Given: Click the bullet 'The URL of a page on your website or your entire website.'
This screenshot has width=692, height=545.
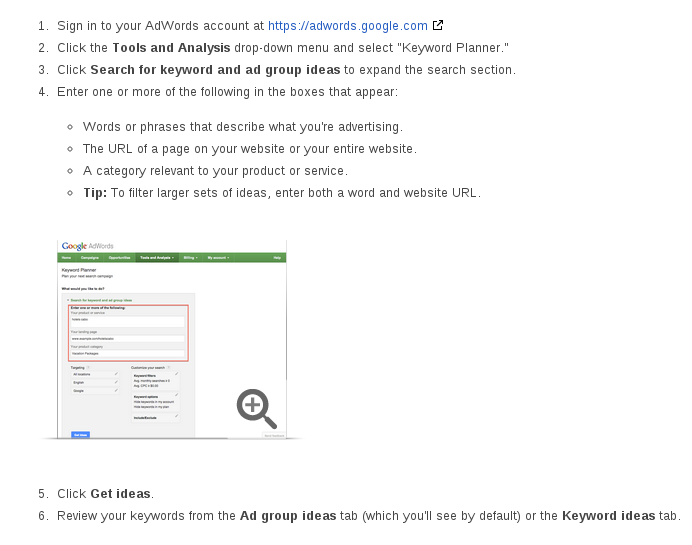Looking at the screenshot, I should tap(250, 149).
